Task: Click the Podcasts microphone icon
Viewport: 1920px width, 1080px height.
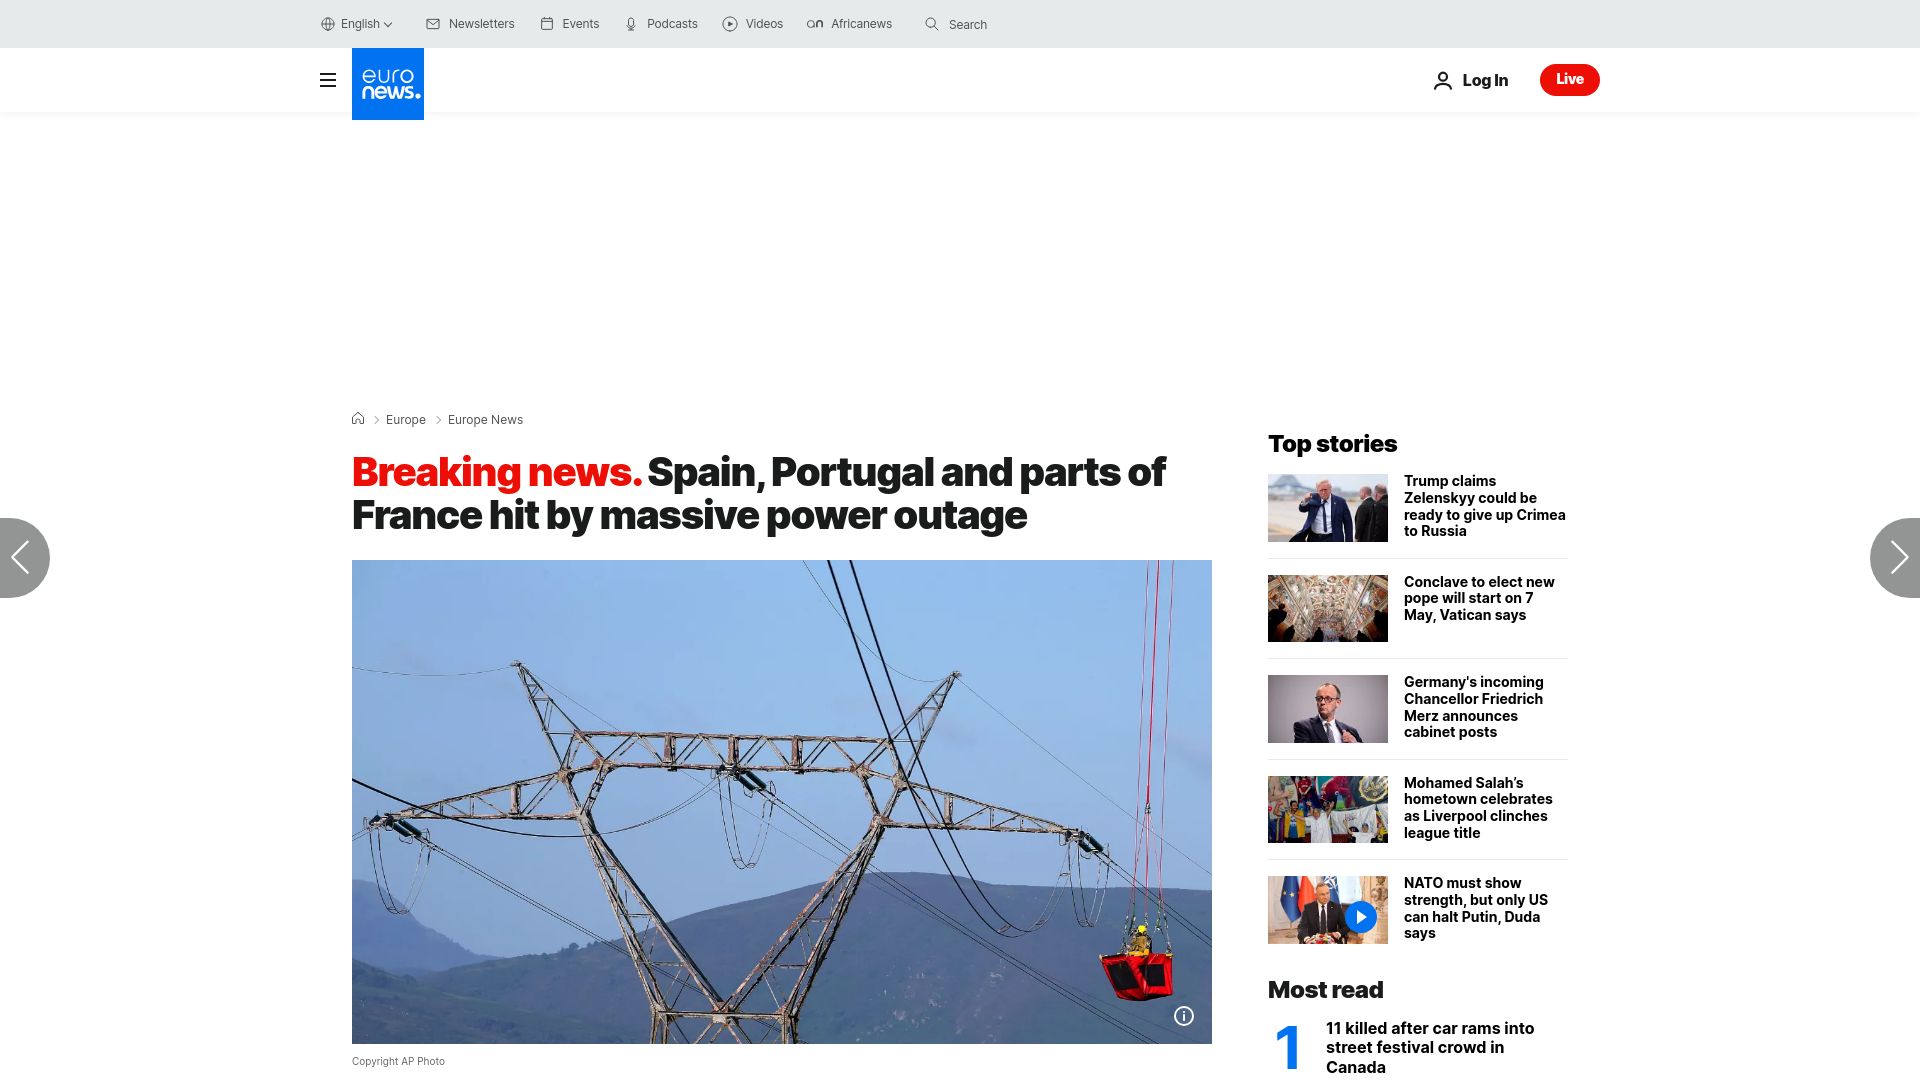Action: click(631, 24)
